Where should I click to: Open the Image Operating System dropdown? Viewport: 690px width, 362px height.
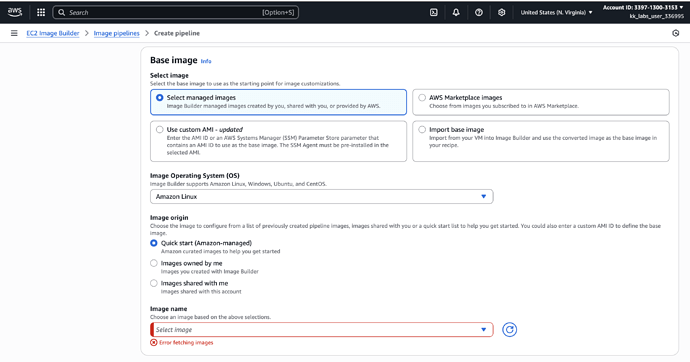click(321, 197)
